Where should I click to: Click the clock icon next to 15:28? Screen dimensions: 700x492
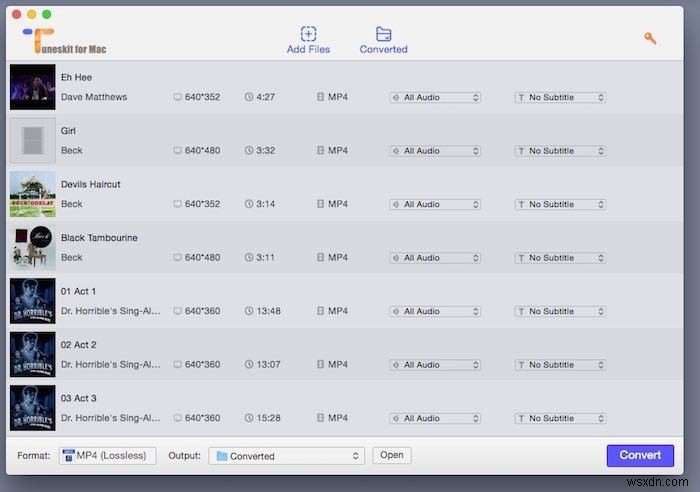coord(249,418)
